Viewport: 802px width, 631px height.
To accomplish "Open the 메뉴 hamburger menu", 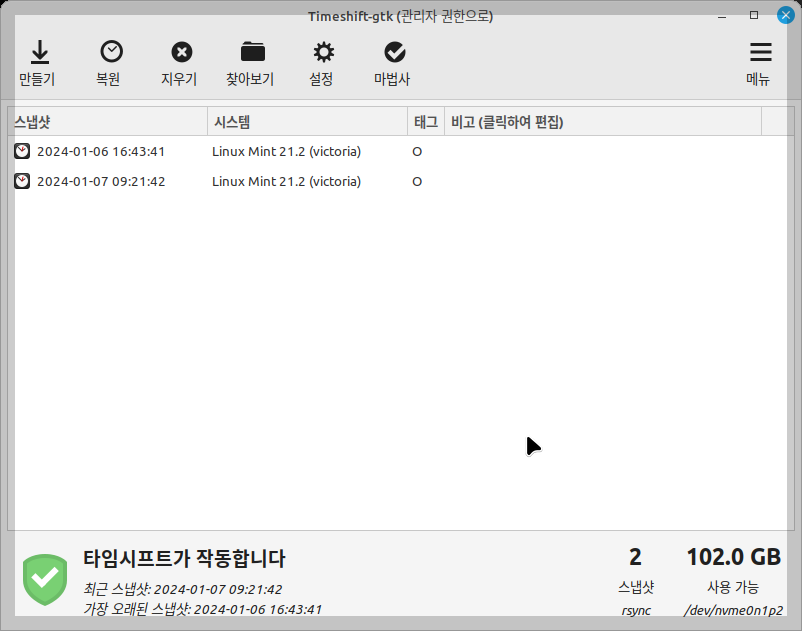I will point(761,52).
